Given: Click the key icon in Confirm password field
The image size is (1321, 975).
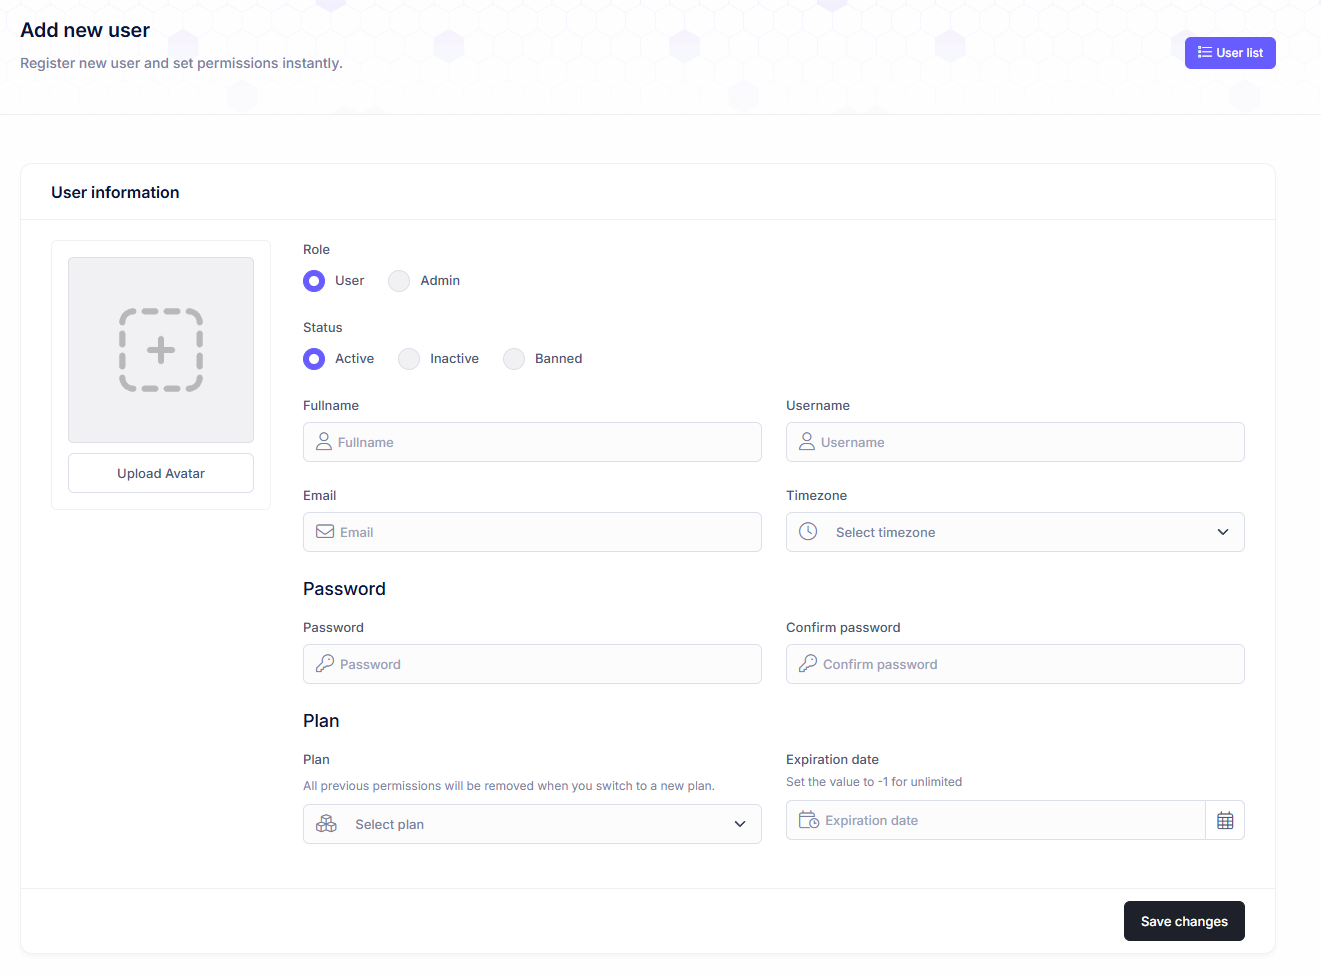Looking at the screenshot, I should (808, 664).
